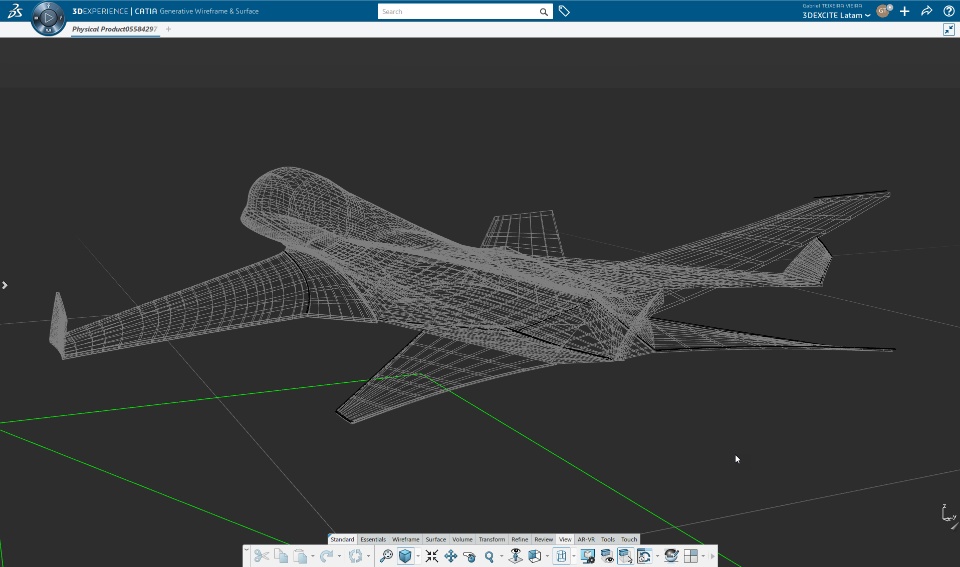Toggle the blue cube view mode button
This screenshot has width=960, height=567.
[x=405, y=556]
